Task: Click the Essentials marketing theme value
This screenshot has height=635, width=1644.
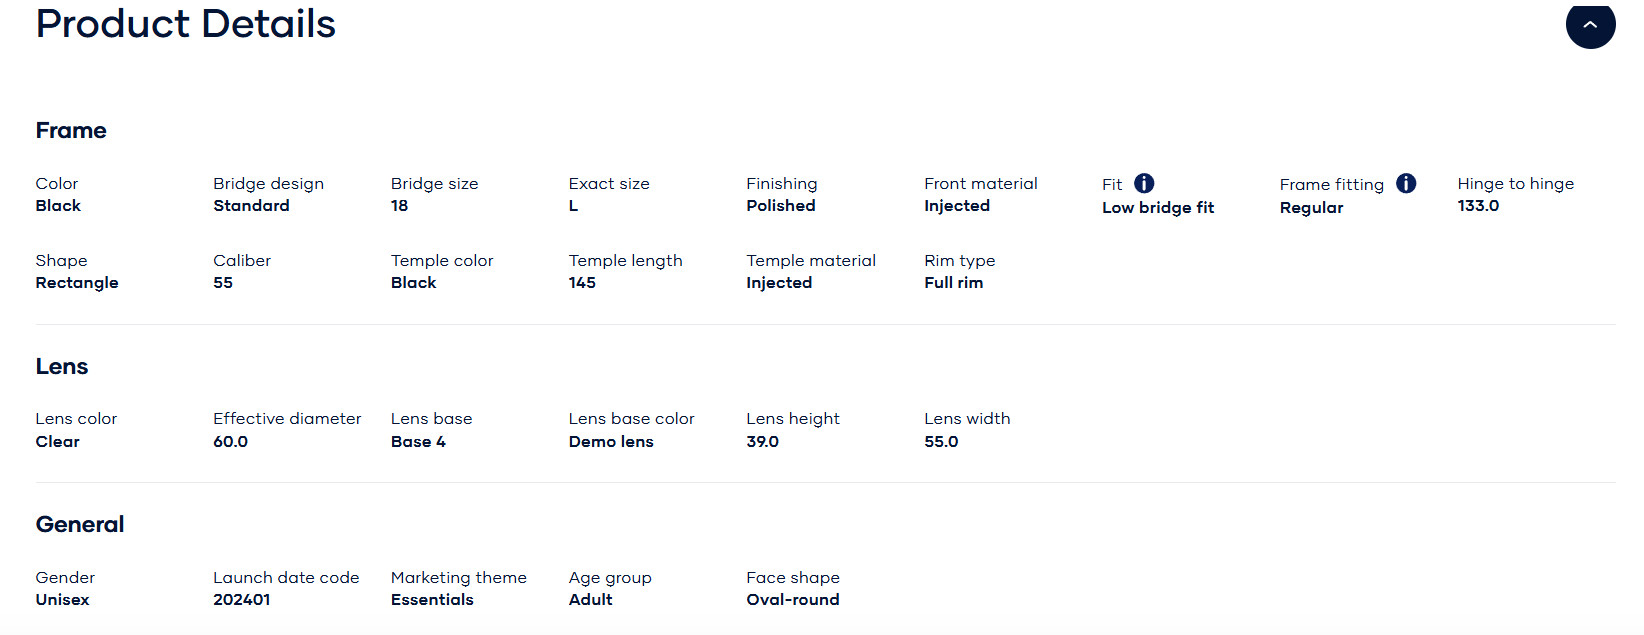Action: click(432, 600)
